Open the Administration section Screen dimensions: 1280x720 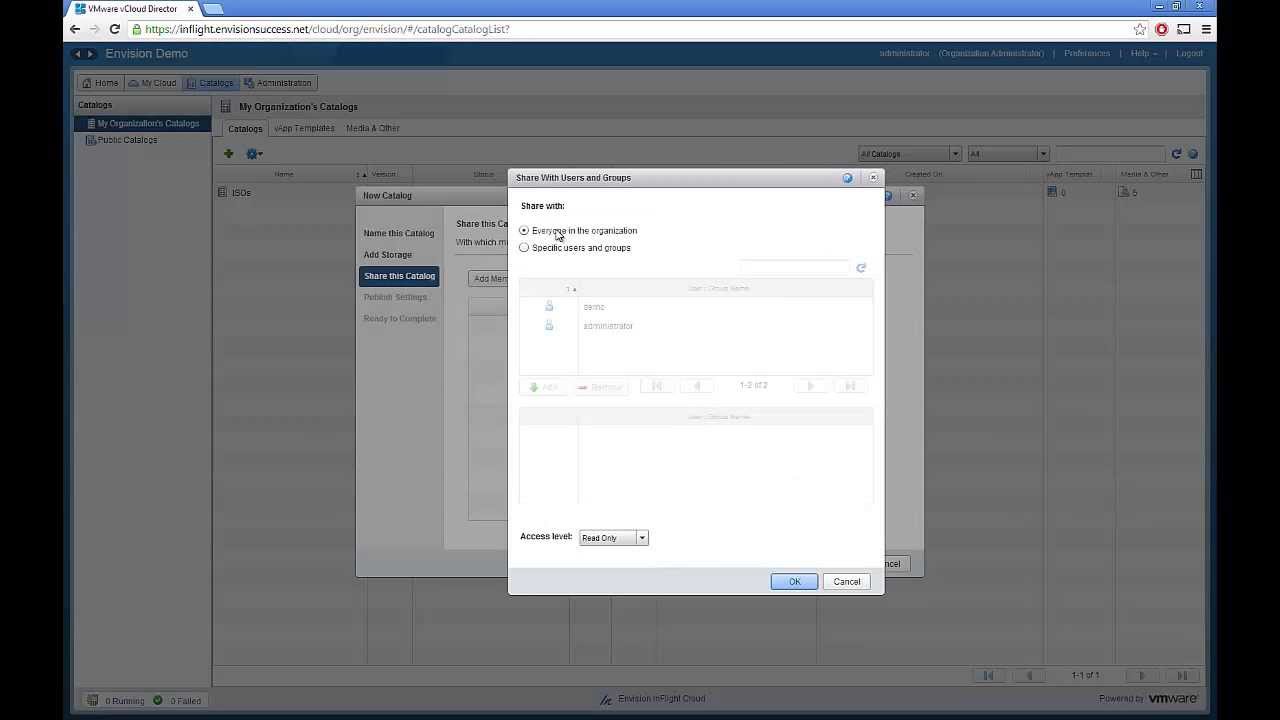[x=278, y=83]
